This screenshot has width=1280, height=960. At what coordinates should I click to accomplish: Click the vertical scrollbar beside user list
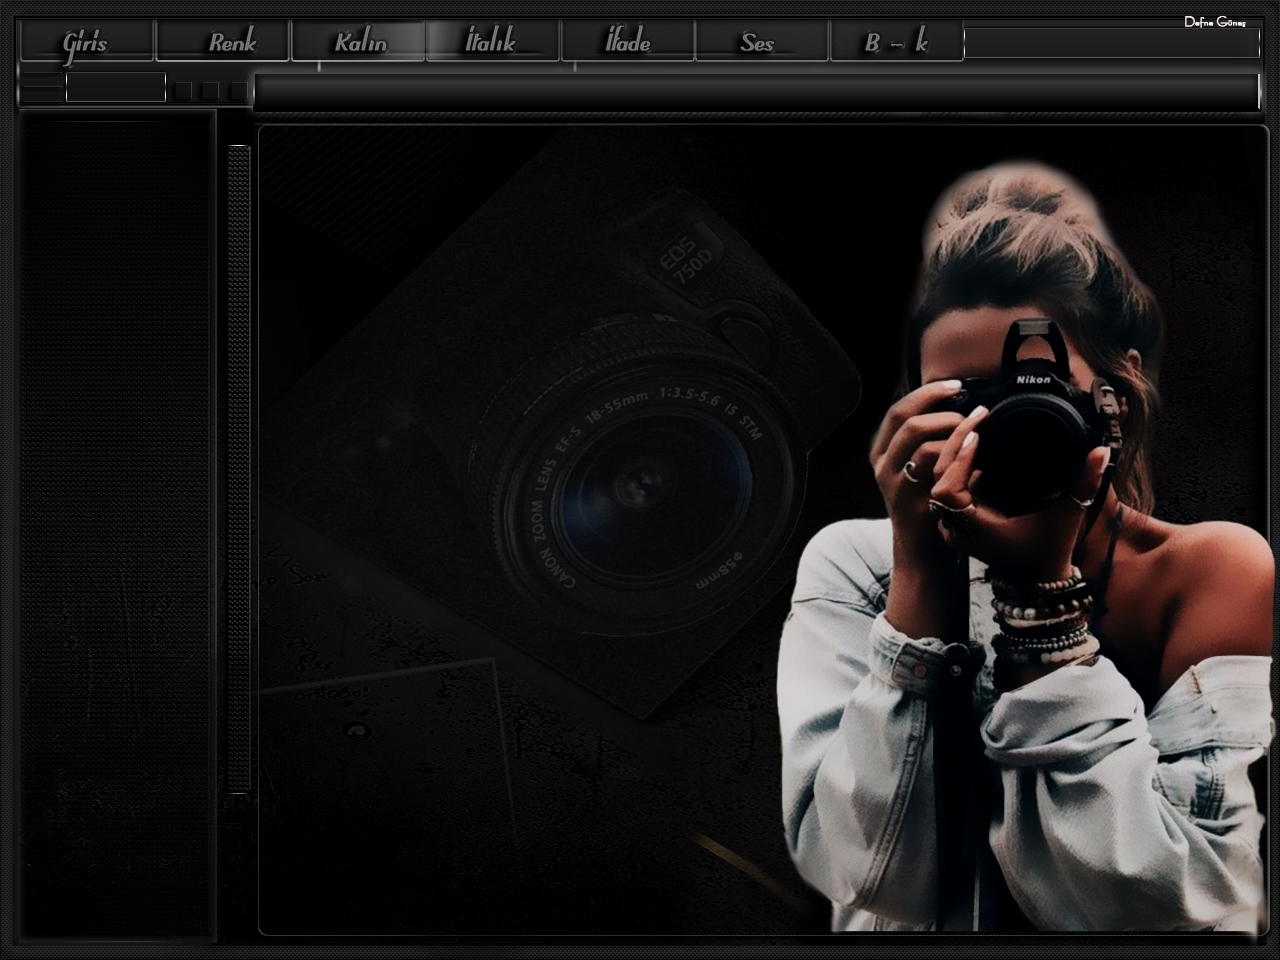[x=239, y=468]
